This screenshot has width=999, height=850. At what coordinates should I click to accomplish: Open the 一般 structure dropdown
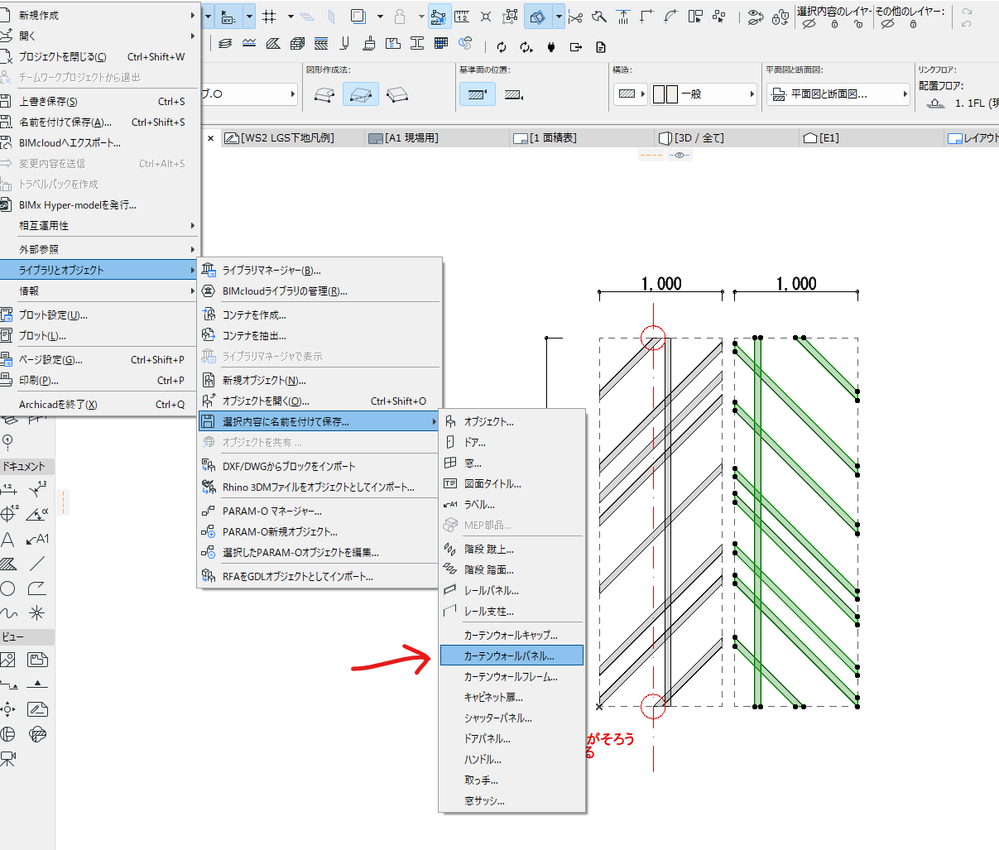tap(703, 94)
